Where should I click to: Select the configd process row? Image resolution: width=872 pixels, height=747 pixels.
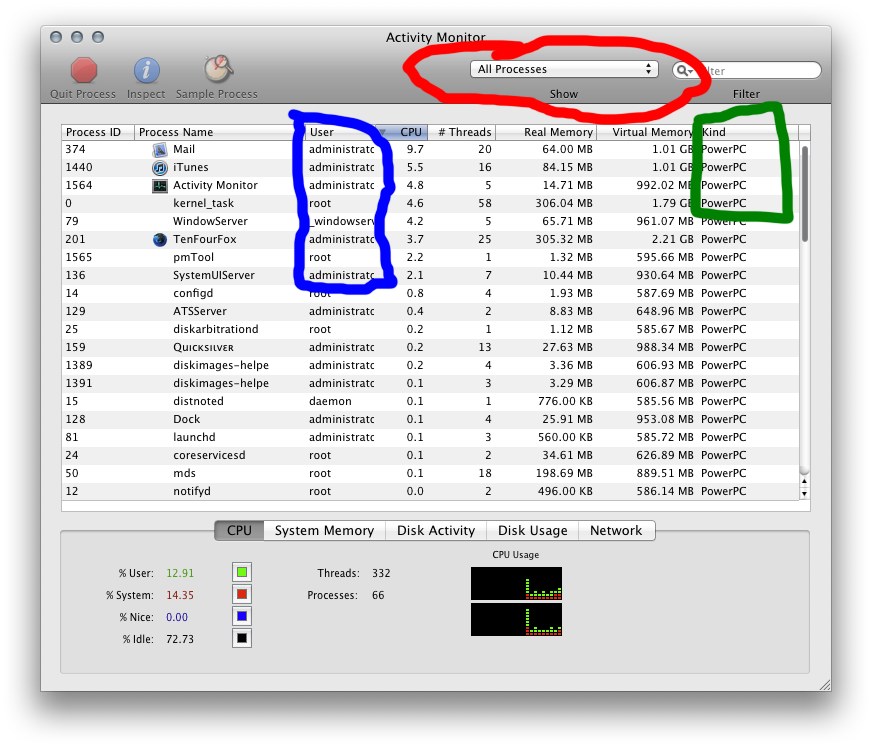pos(430,293)
